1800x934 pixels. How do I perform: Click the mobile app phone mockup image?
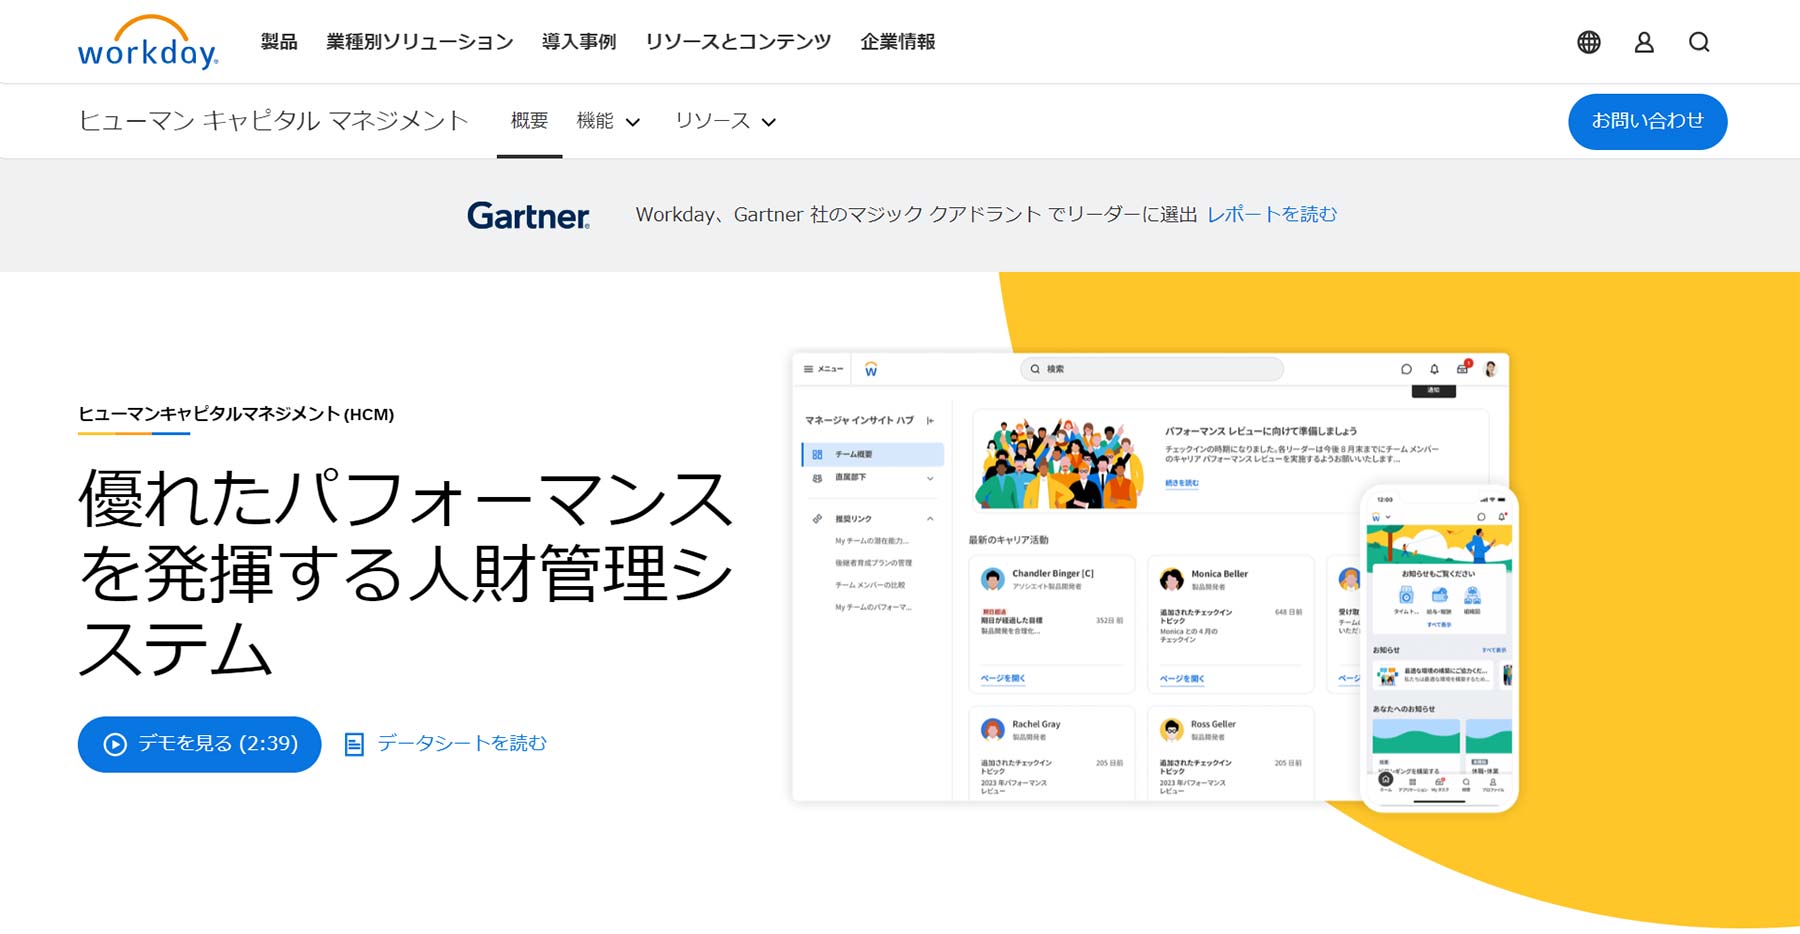click(x=1439, y=648)
